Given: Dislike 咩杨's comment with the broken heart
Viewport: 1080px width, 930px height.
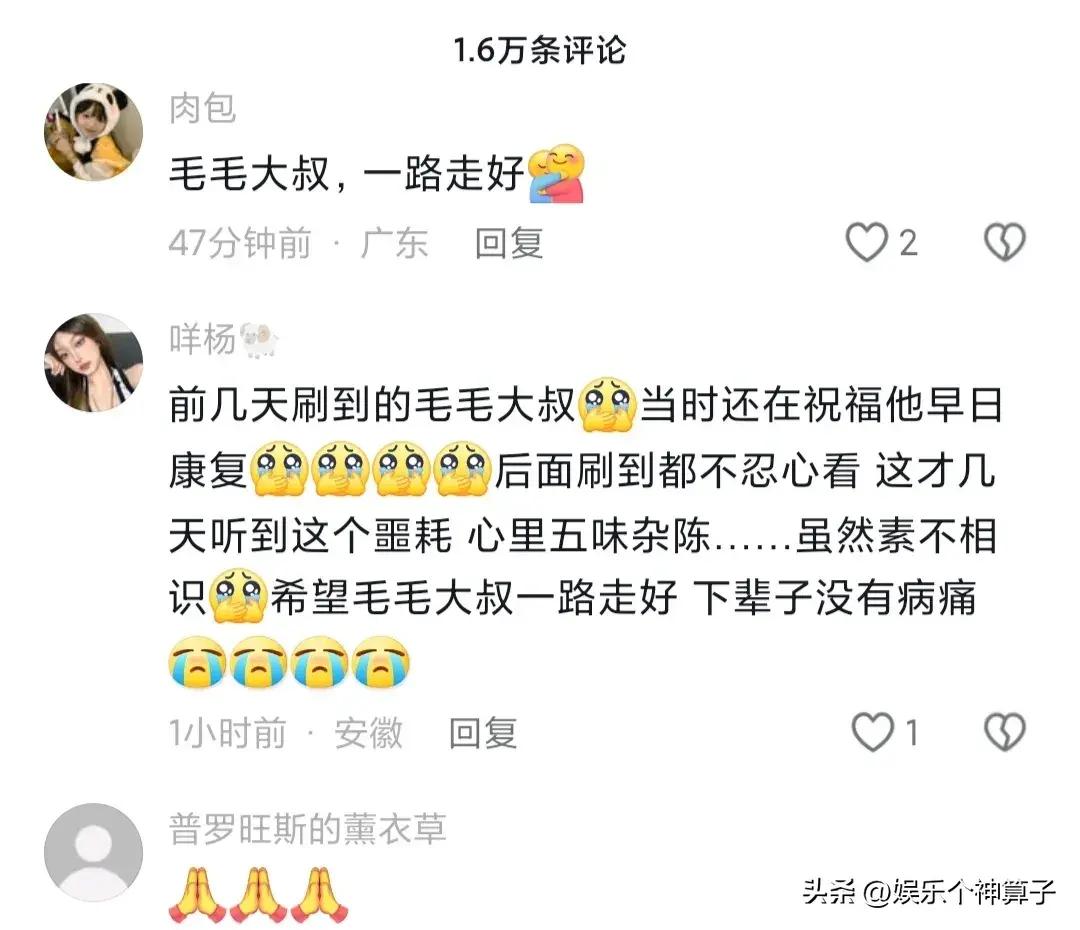Looking at the screenshot, I should pyautogui.click(x=1005, y=732).
